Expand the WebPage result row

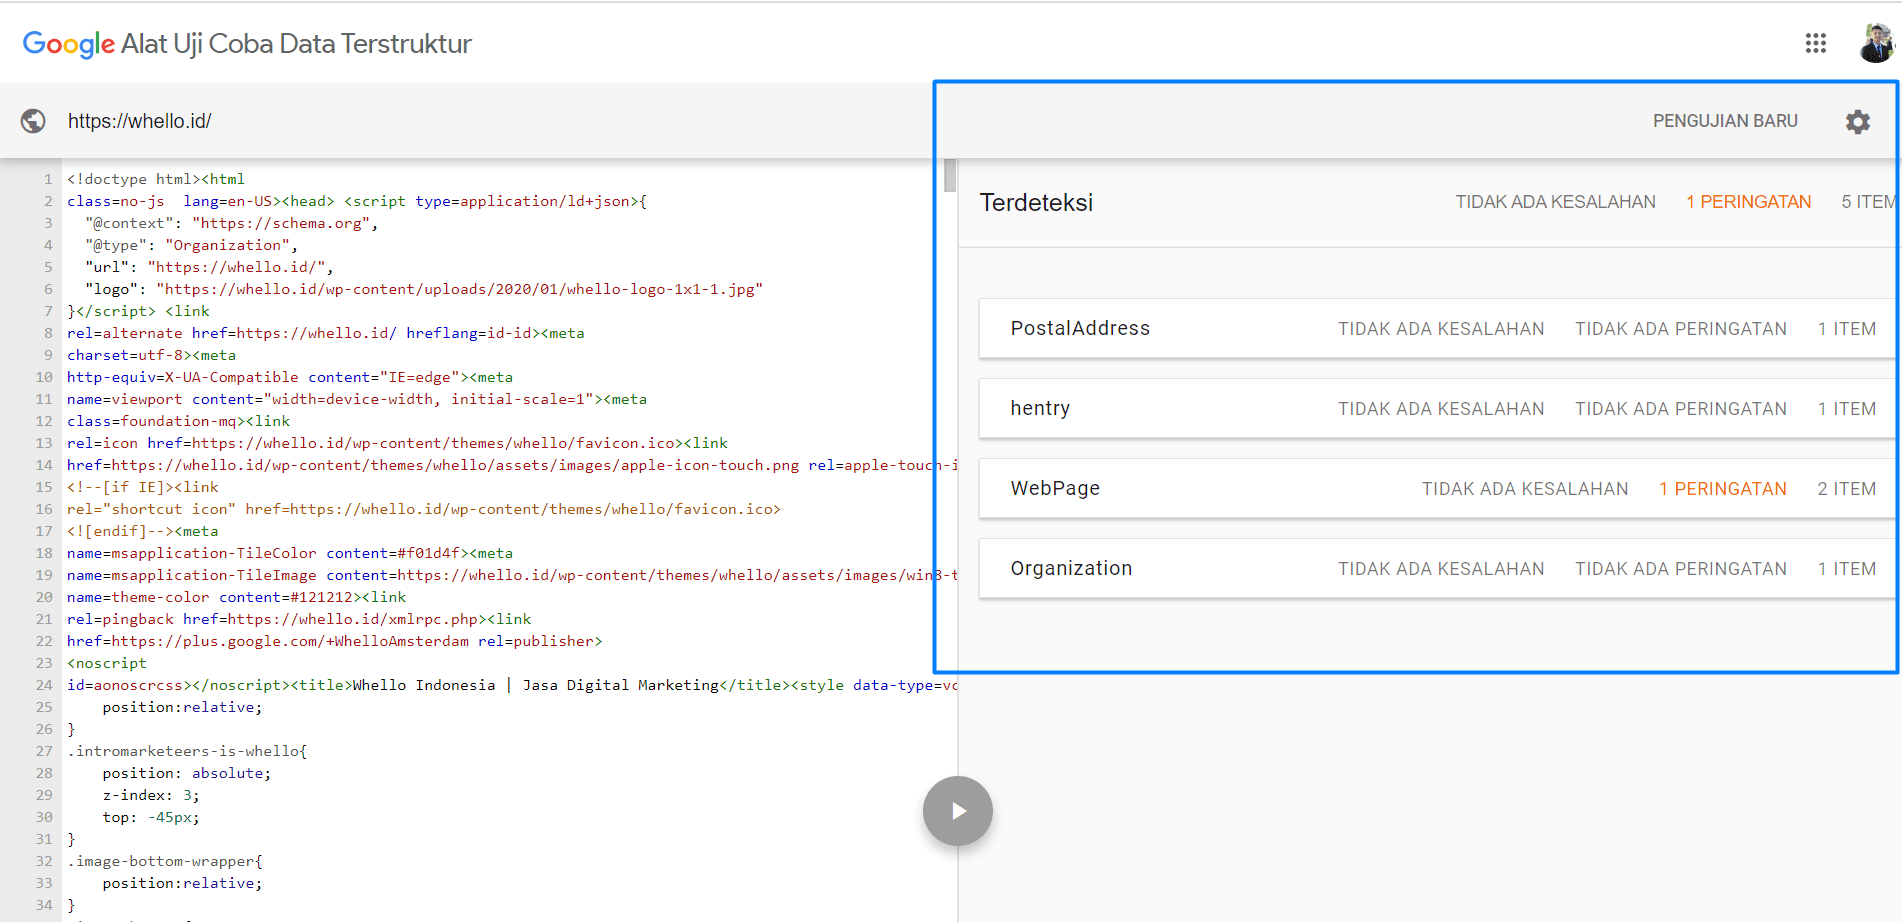(1055, 489)
